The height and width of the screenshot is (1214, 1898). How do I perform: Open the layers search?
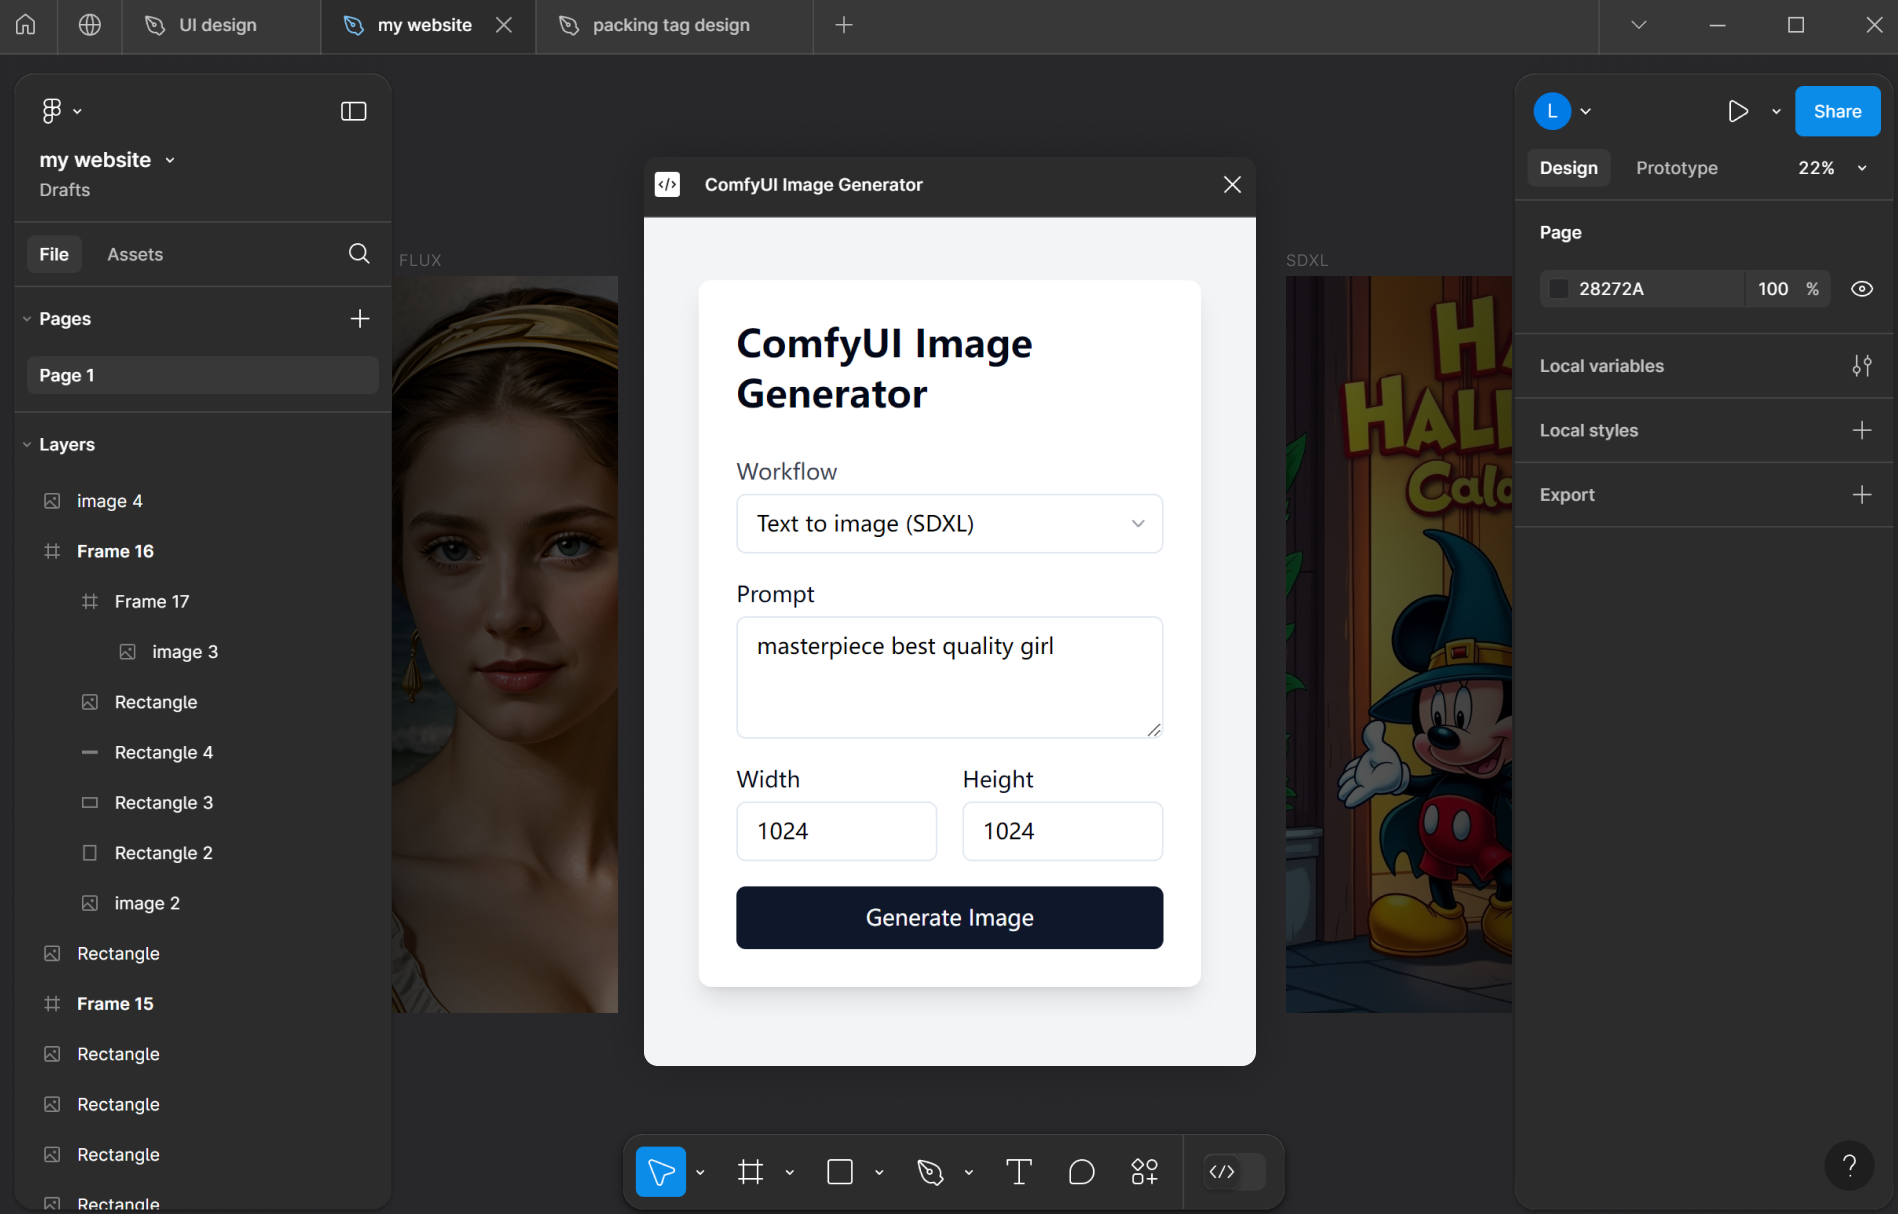click(358, 253)
